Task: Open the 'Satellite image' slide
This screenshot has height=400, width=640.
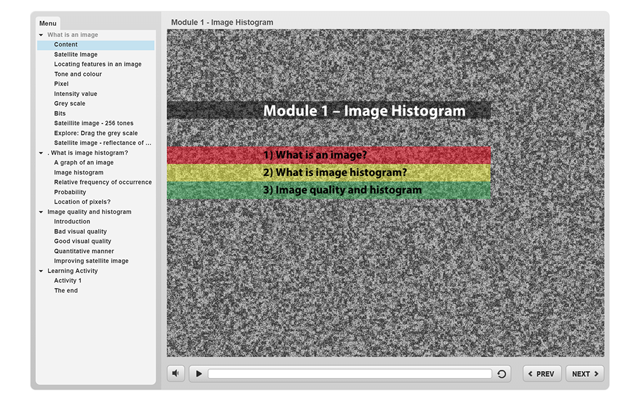Action: [76, 54]
